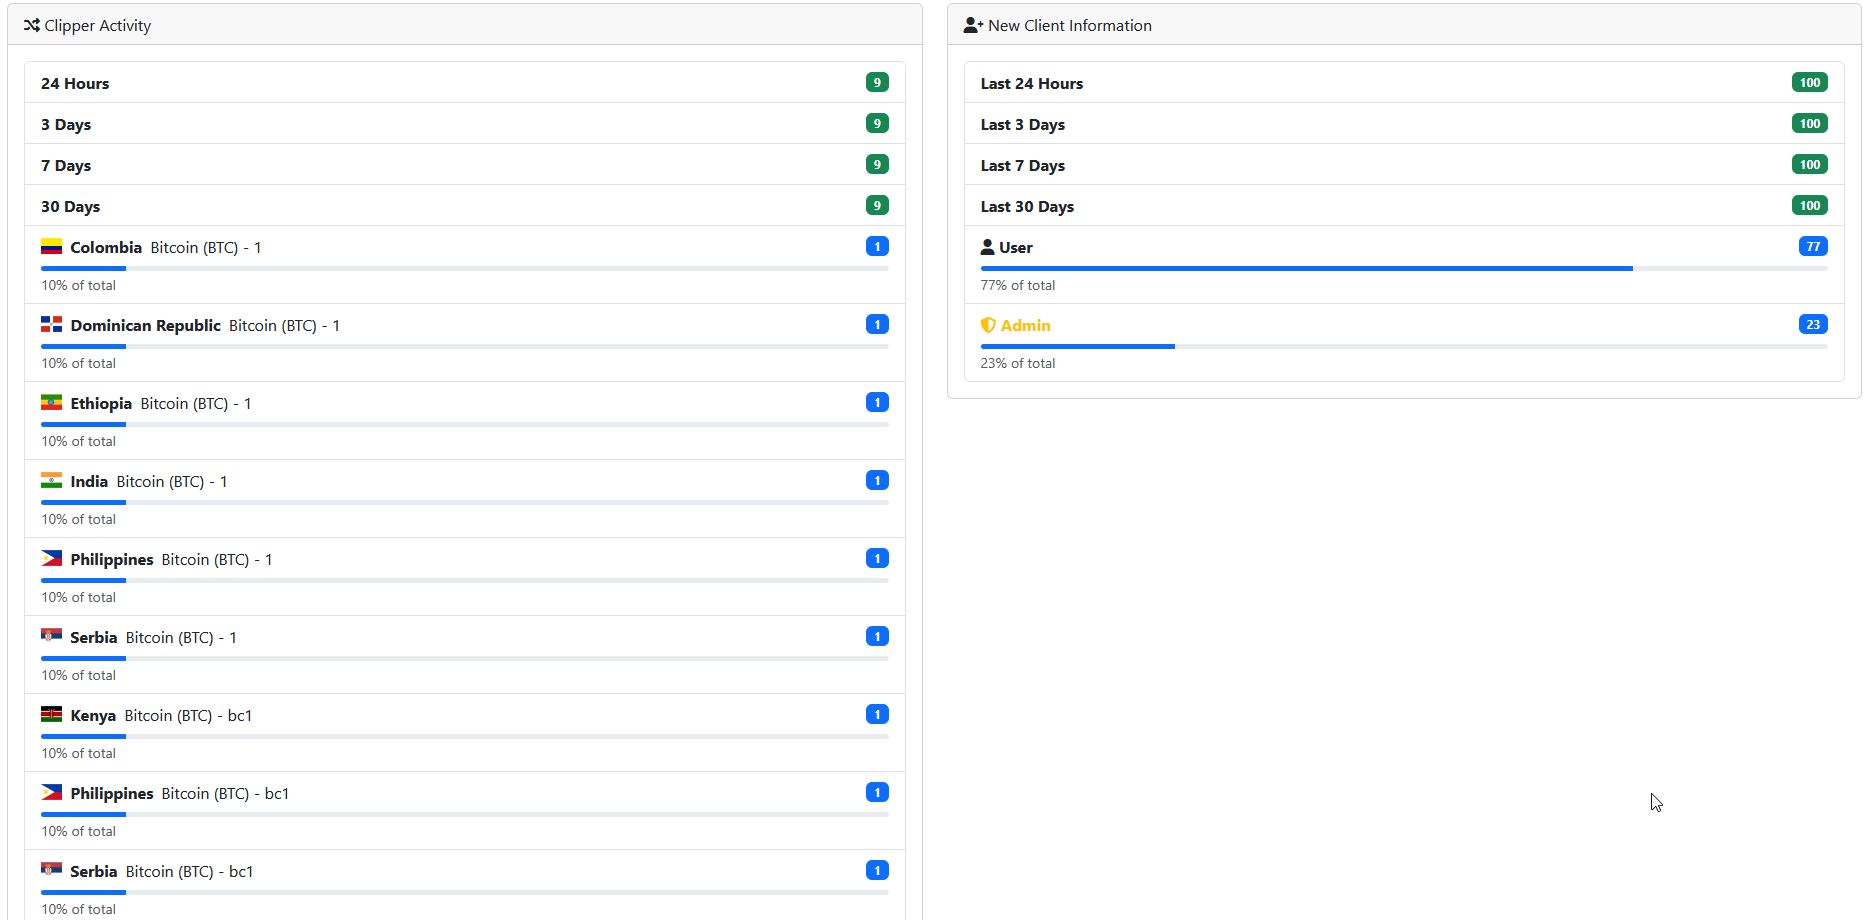Click the Admin label link
This screenshot has width=1874, height=920.
(x=1025, y=325)
